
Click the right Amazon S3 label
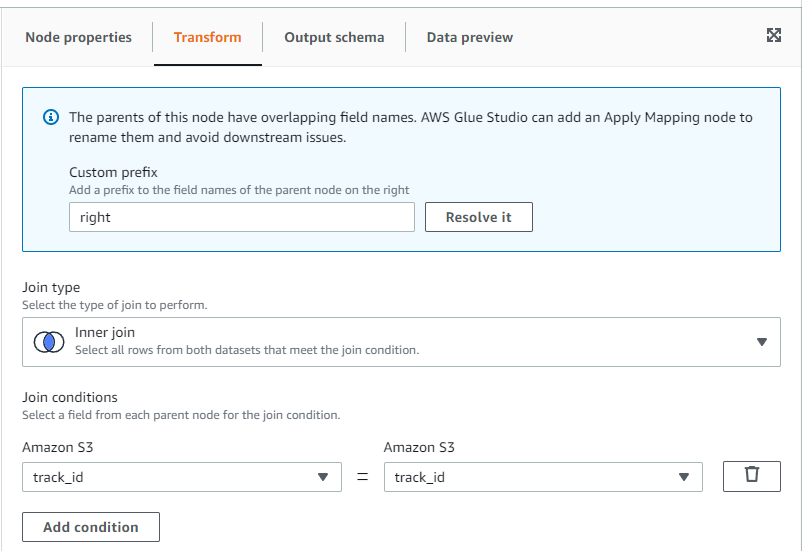click(x=419, y=447)
